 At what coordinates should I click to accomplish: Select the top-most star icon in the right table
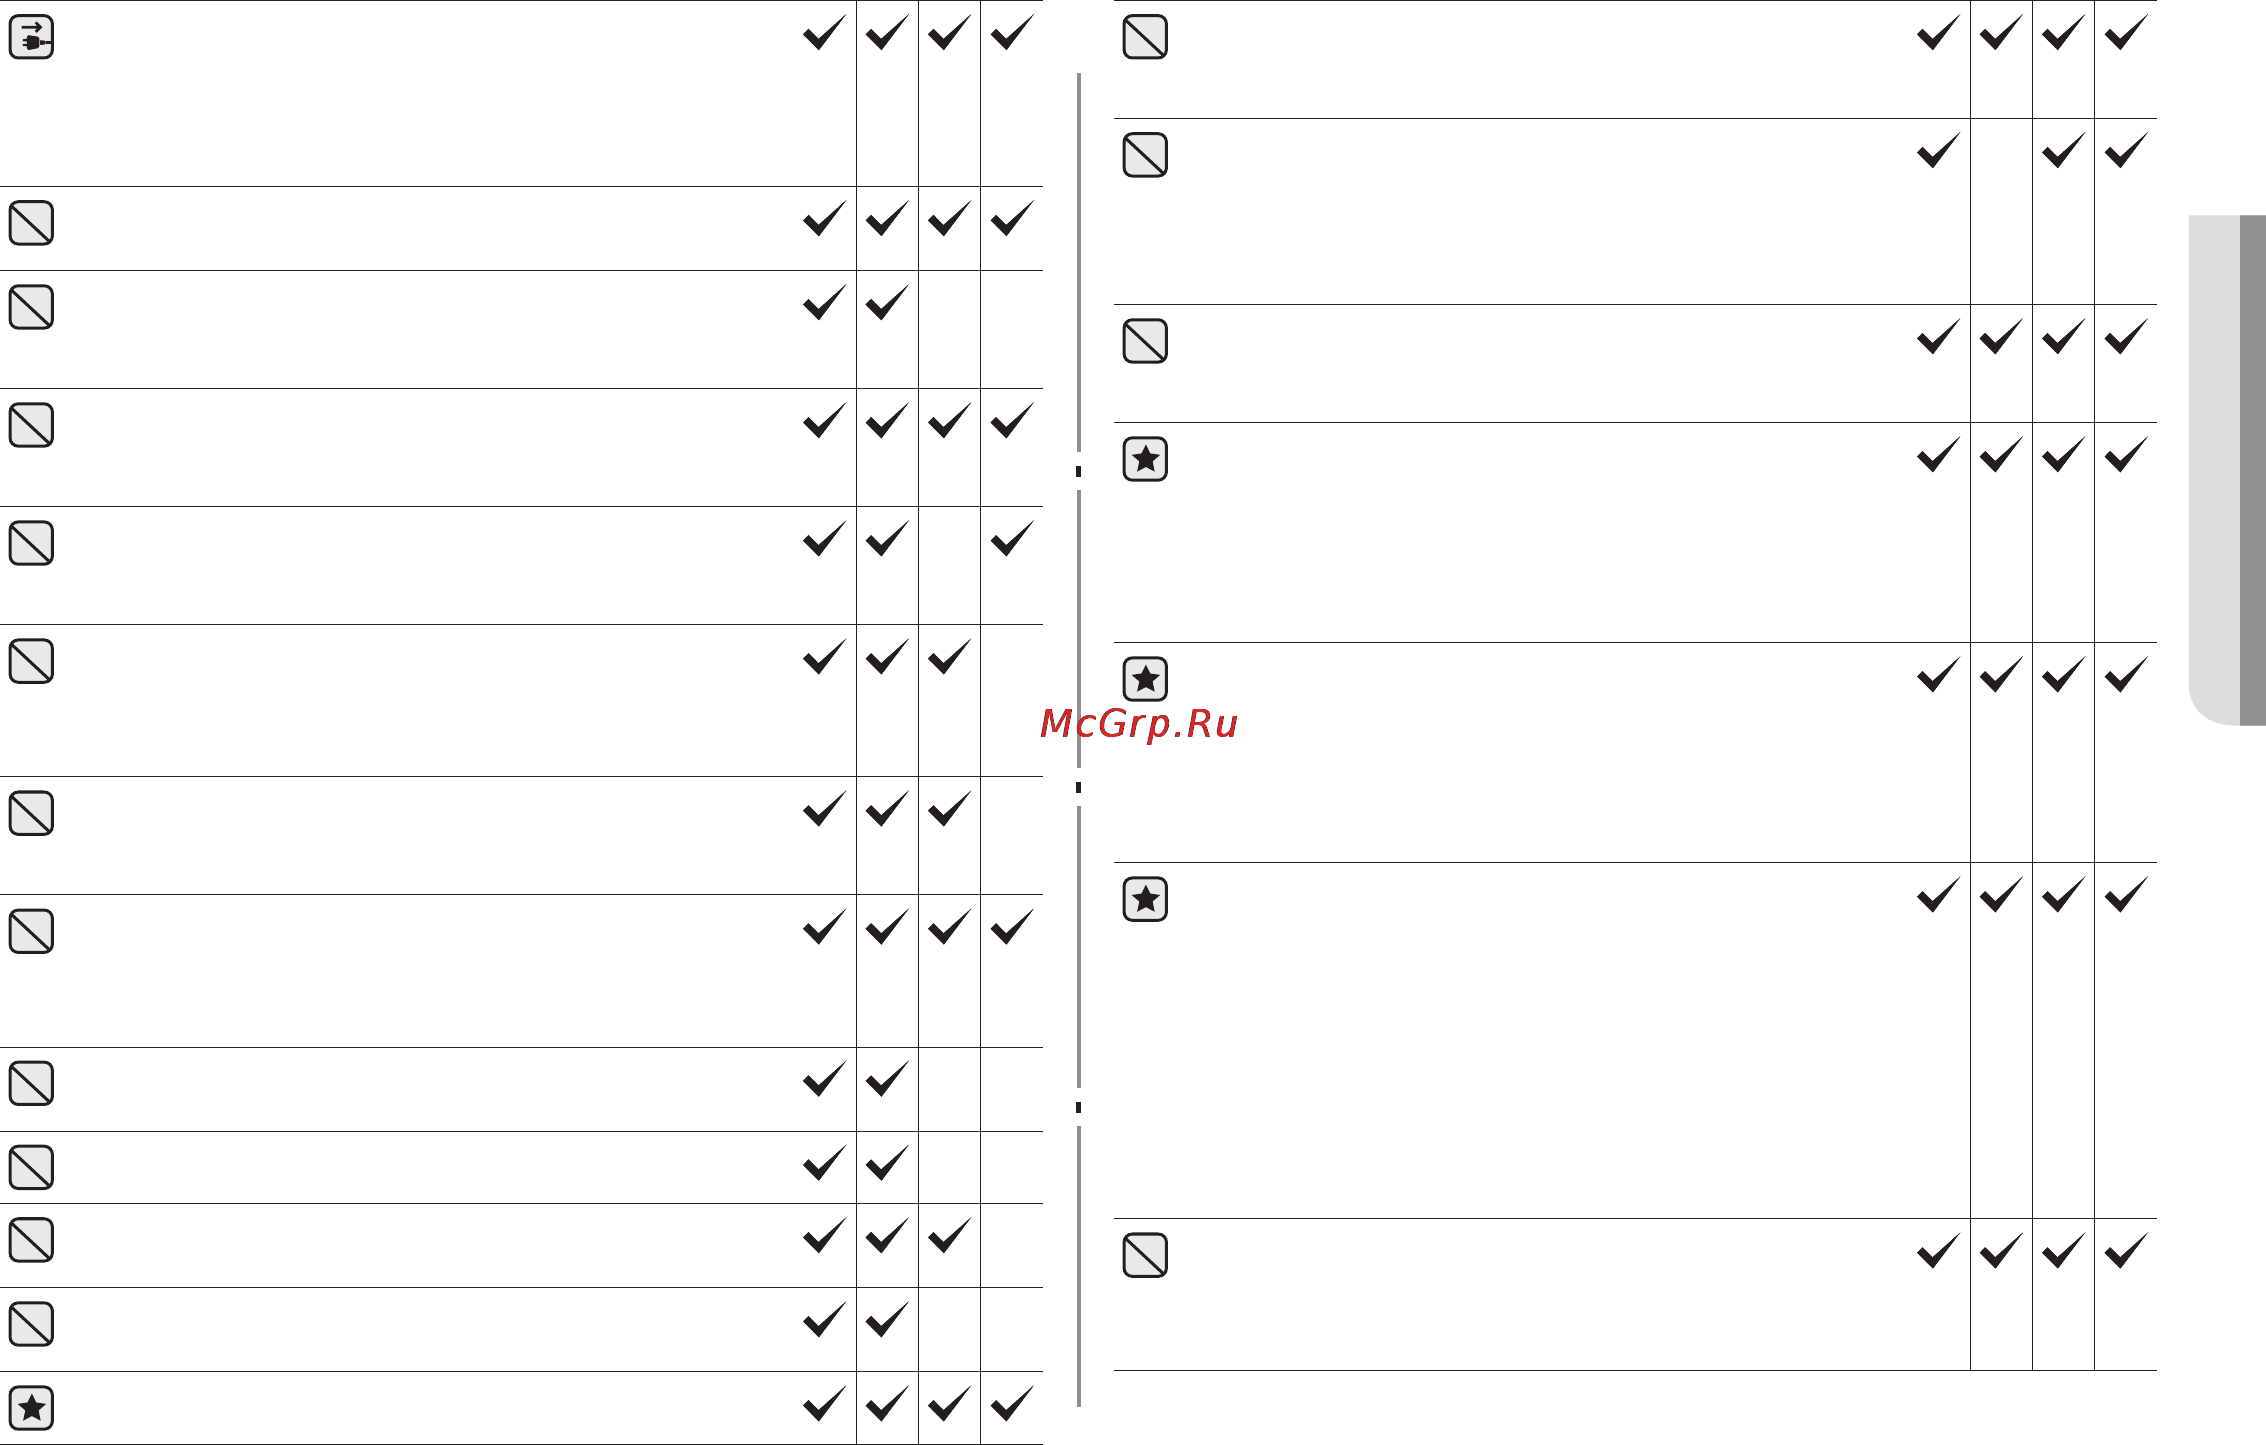(x=1145, y=459)
